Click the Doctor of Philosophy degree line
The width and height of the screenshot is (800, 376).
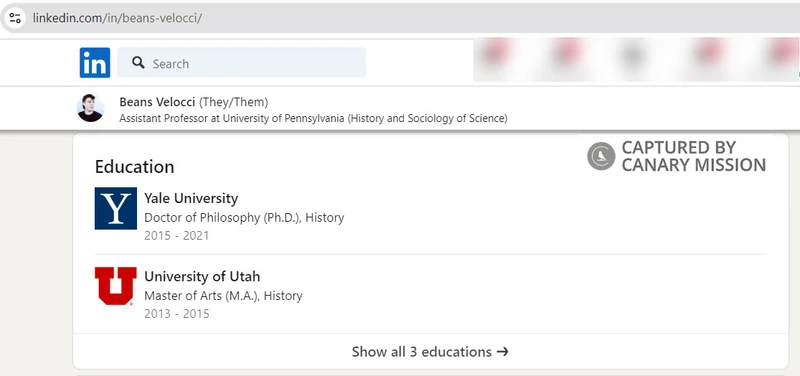point(244,218)
